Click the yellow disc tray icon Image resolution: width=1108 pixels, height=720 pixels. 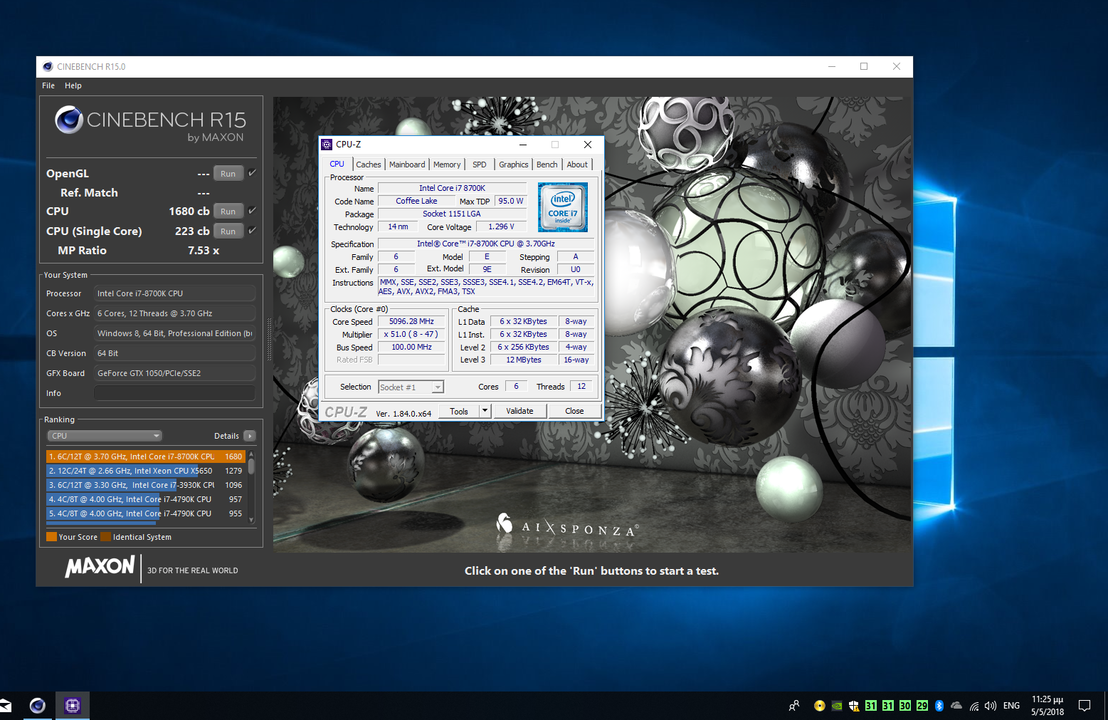tap(819, 705)
